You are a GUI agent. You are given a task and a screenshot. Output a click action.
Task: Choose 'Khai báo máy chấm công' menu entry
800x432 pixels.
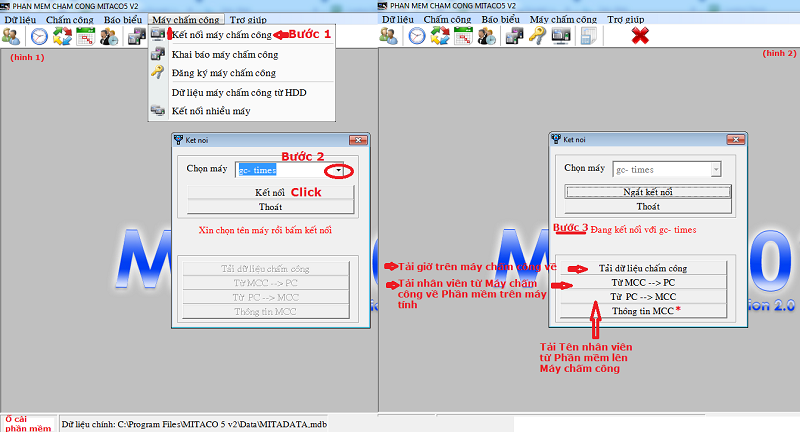(x=242, y=54)
